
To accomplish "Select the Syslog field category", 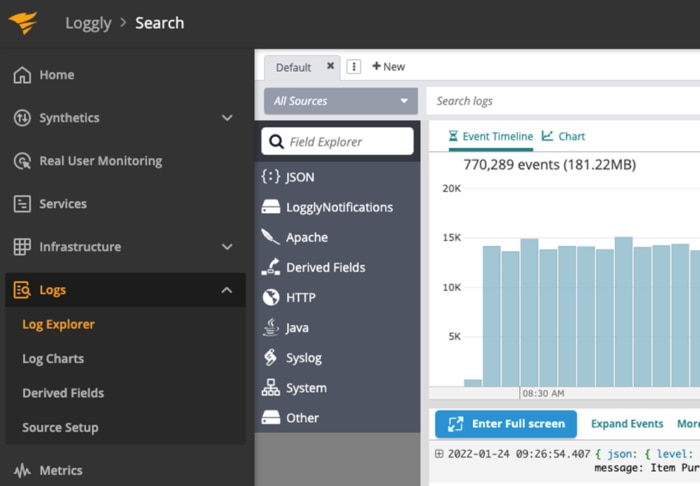I will click(x=303, y=358).
